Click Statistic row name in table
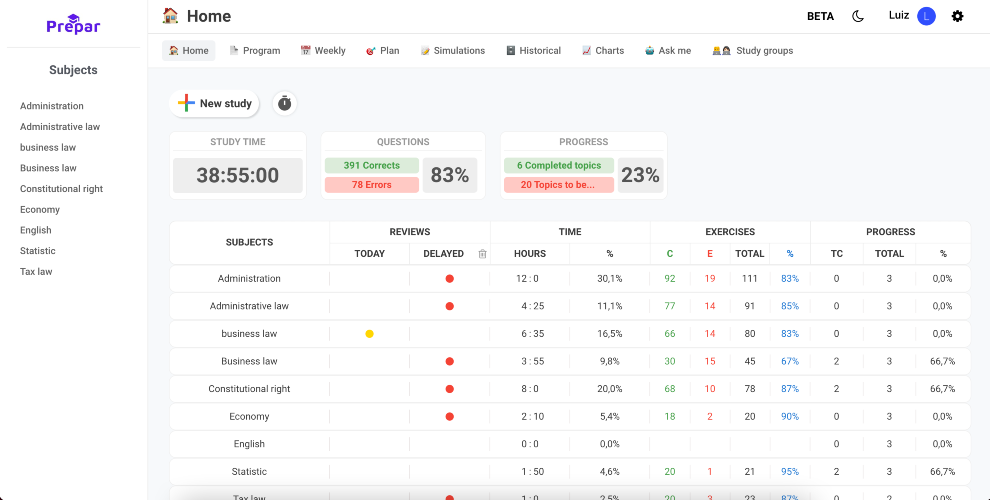The width and height of the screenshot is (990, 500). 249,472
